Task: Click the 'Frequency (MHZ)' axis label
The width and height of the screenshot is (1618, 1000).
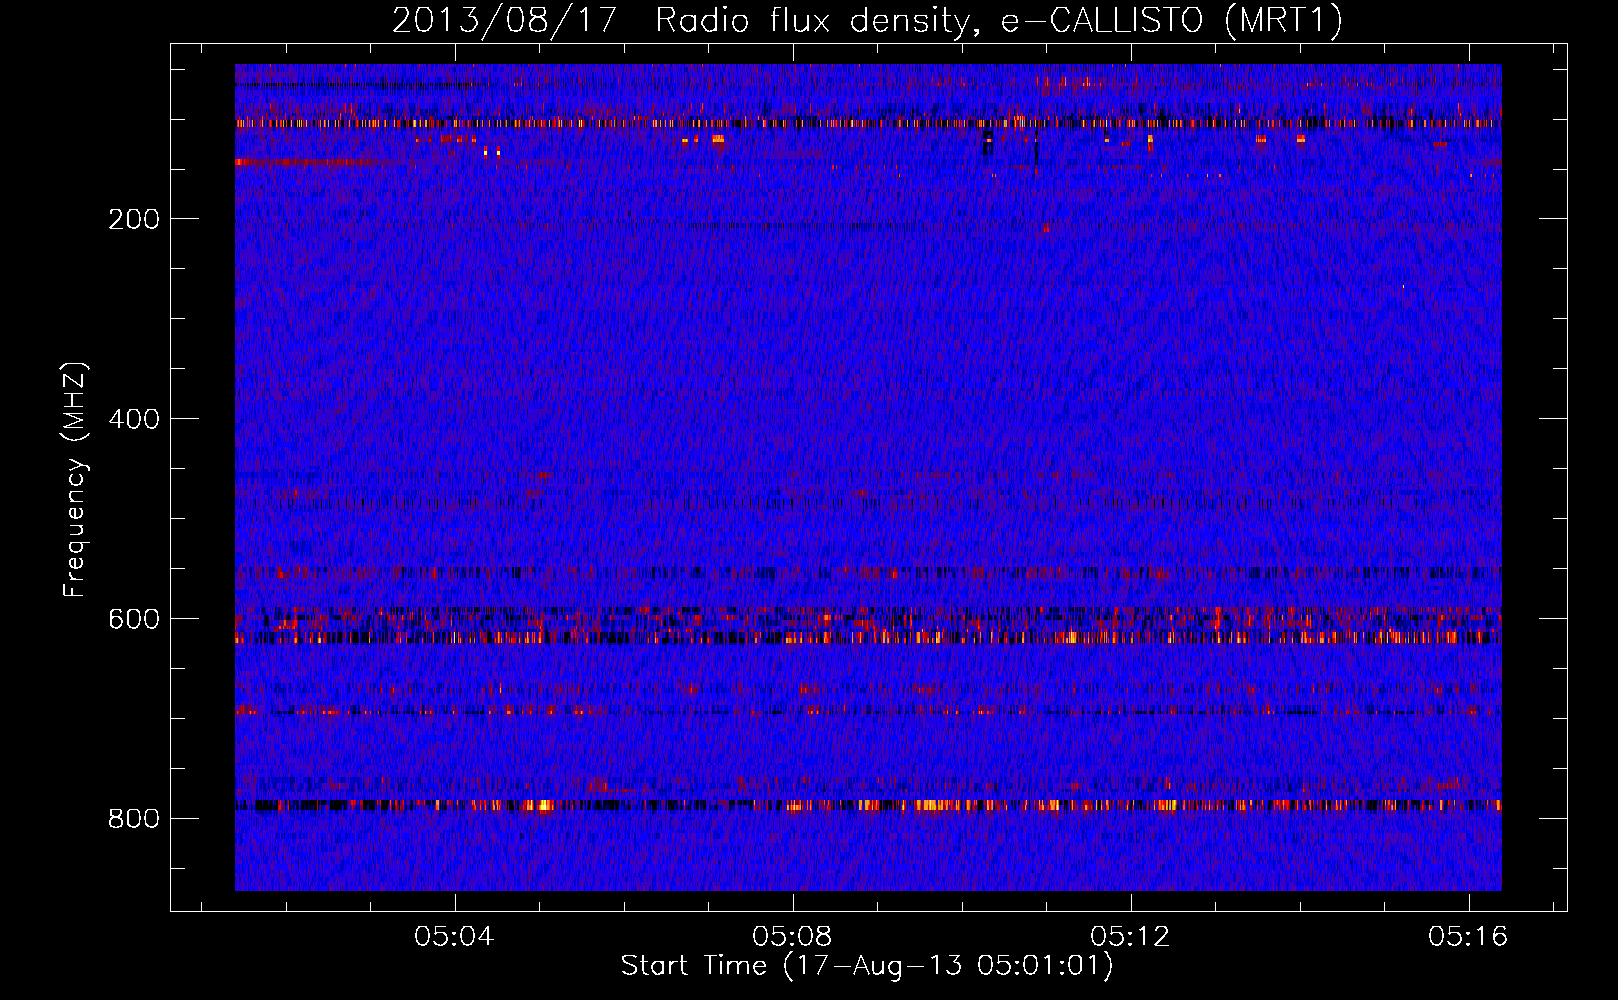Action: coord(75,480)
